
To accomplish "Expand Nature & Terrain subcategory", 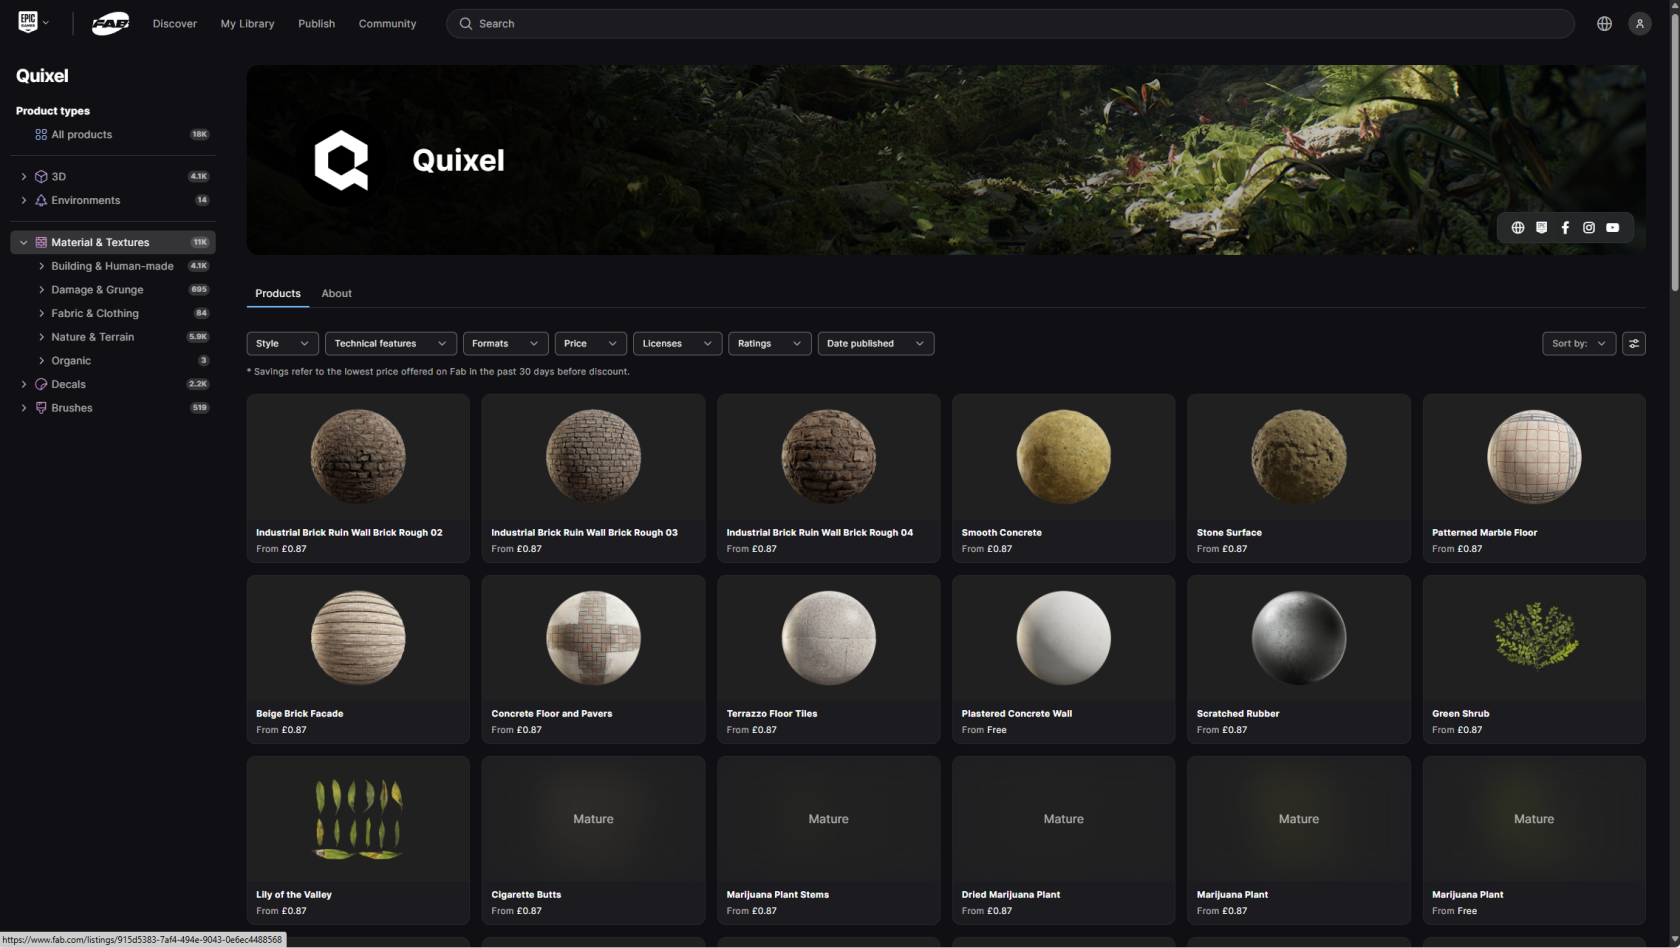I will 41,337.
